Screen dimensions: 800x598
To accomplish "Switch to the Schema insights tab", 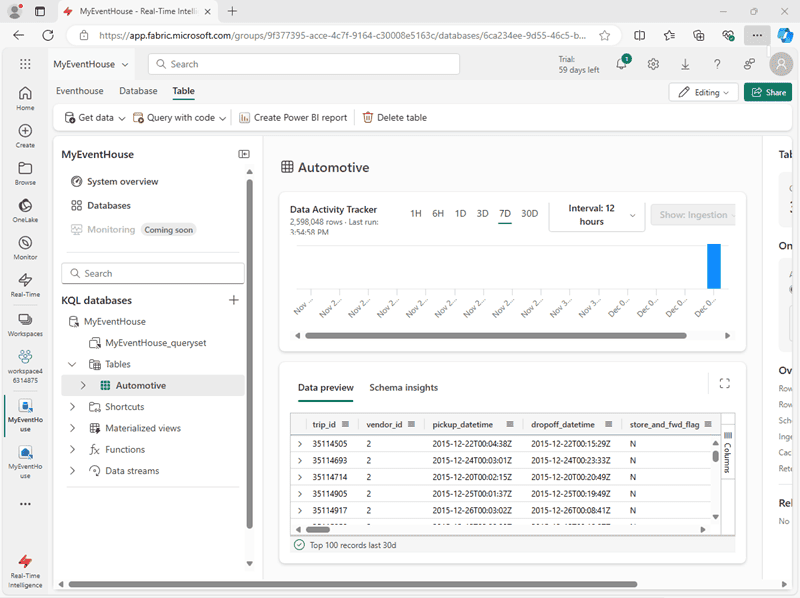I will click(x=403, y=387).
